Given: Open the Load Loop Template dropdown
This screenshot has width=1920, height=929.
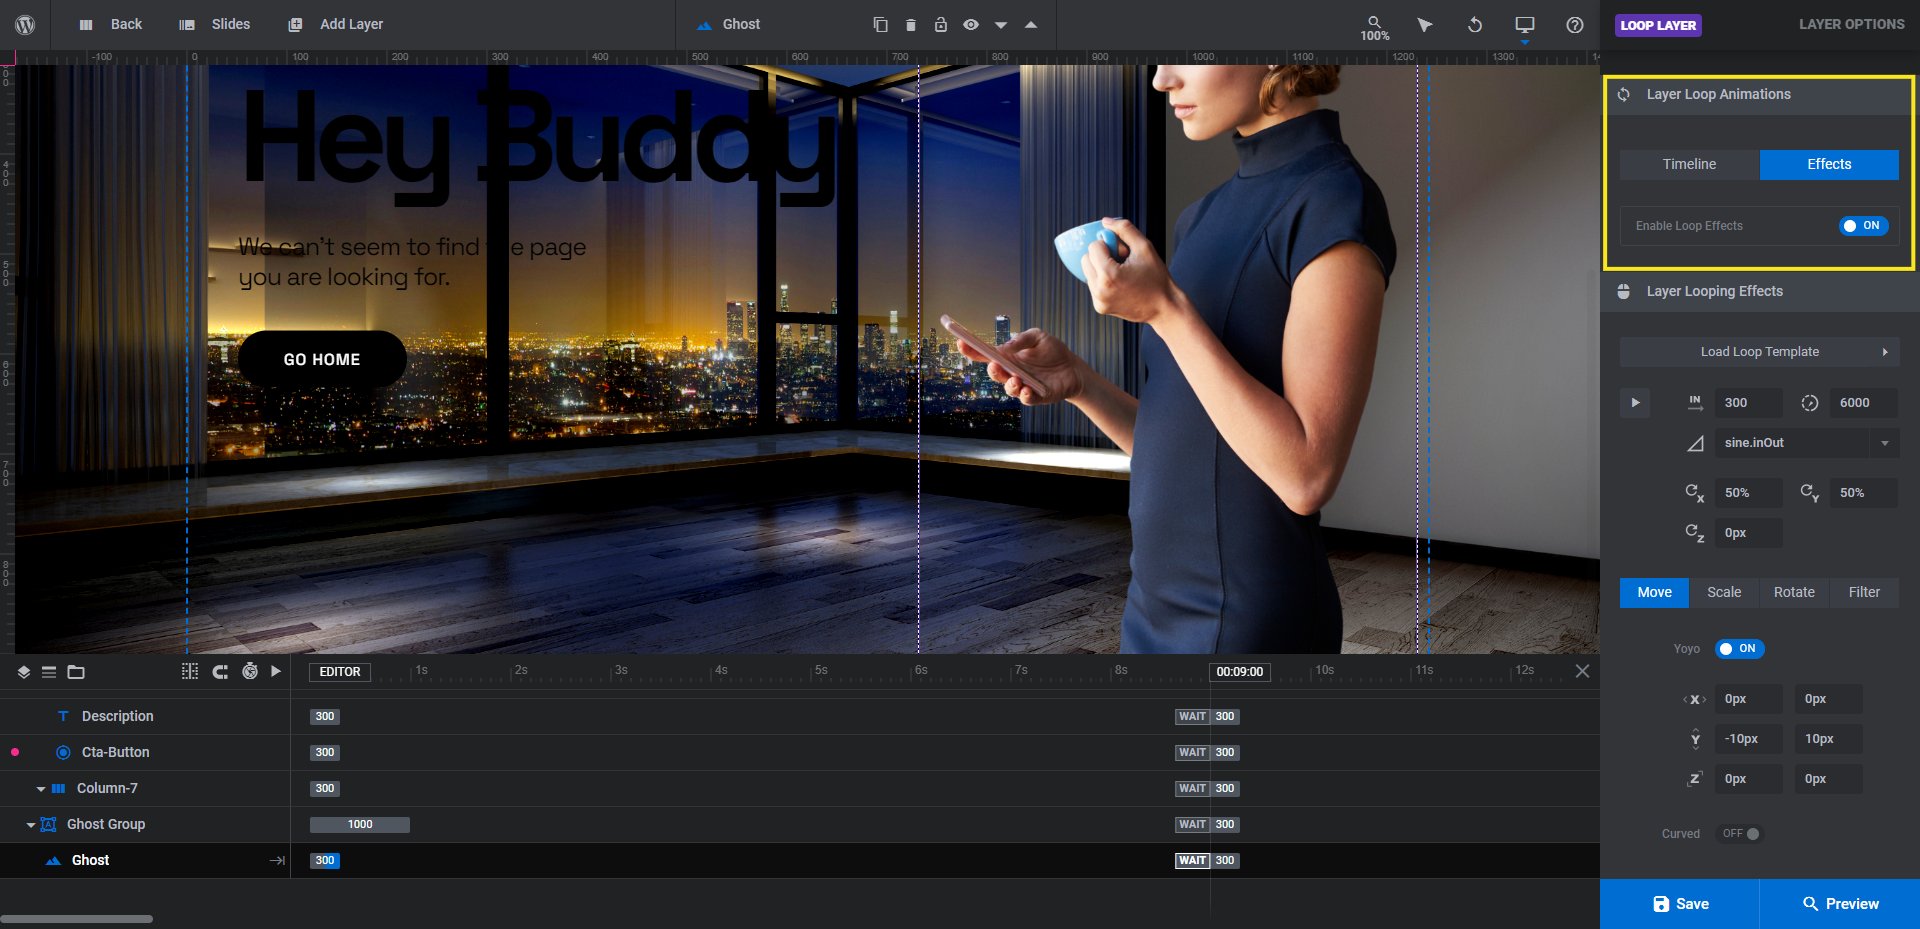Looking at the screenshot, I should (1759, 352).
